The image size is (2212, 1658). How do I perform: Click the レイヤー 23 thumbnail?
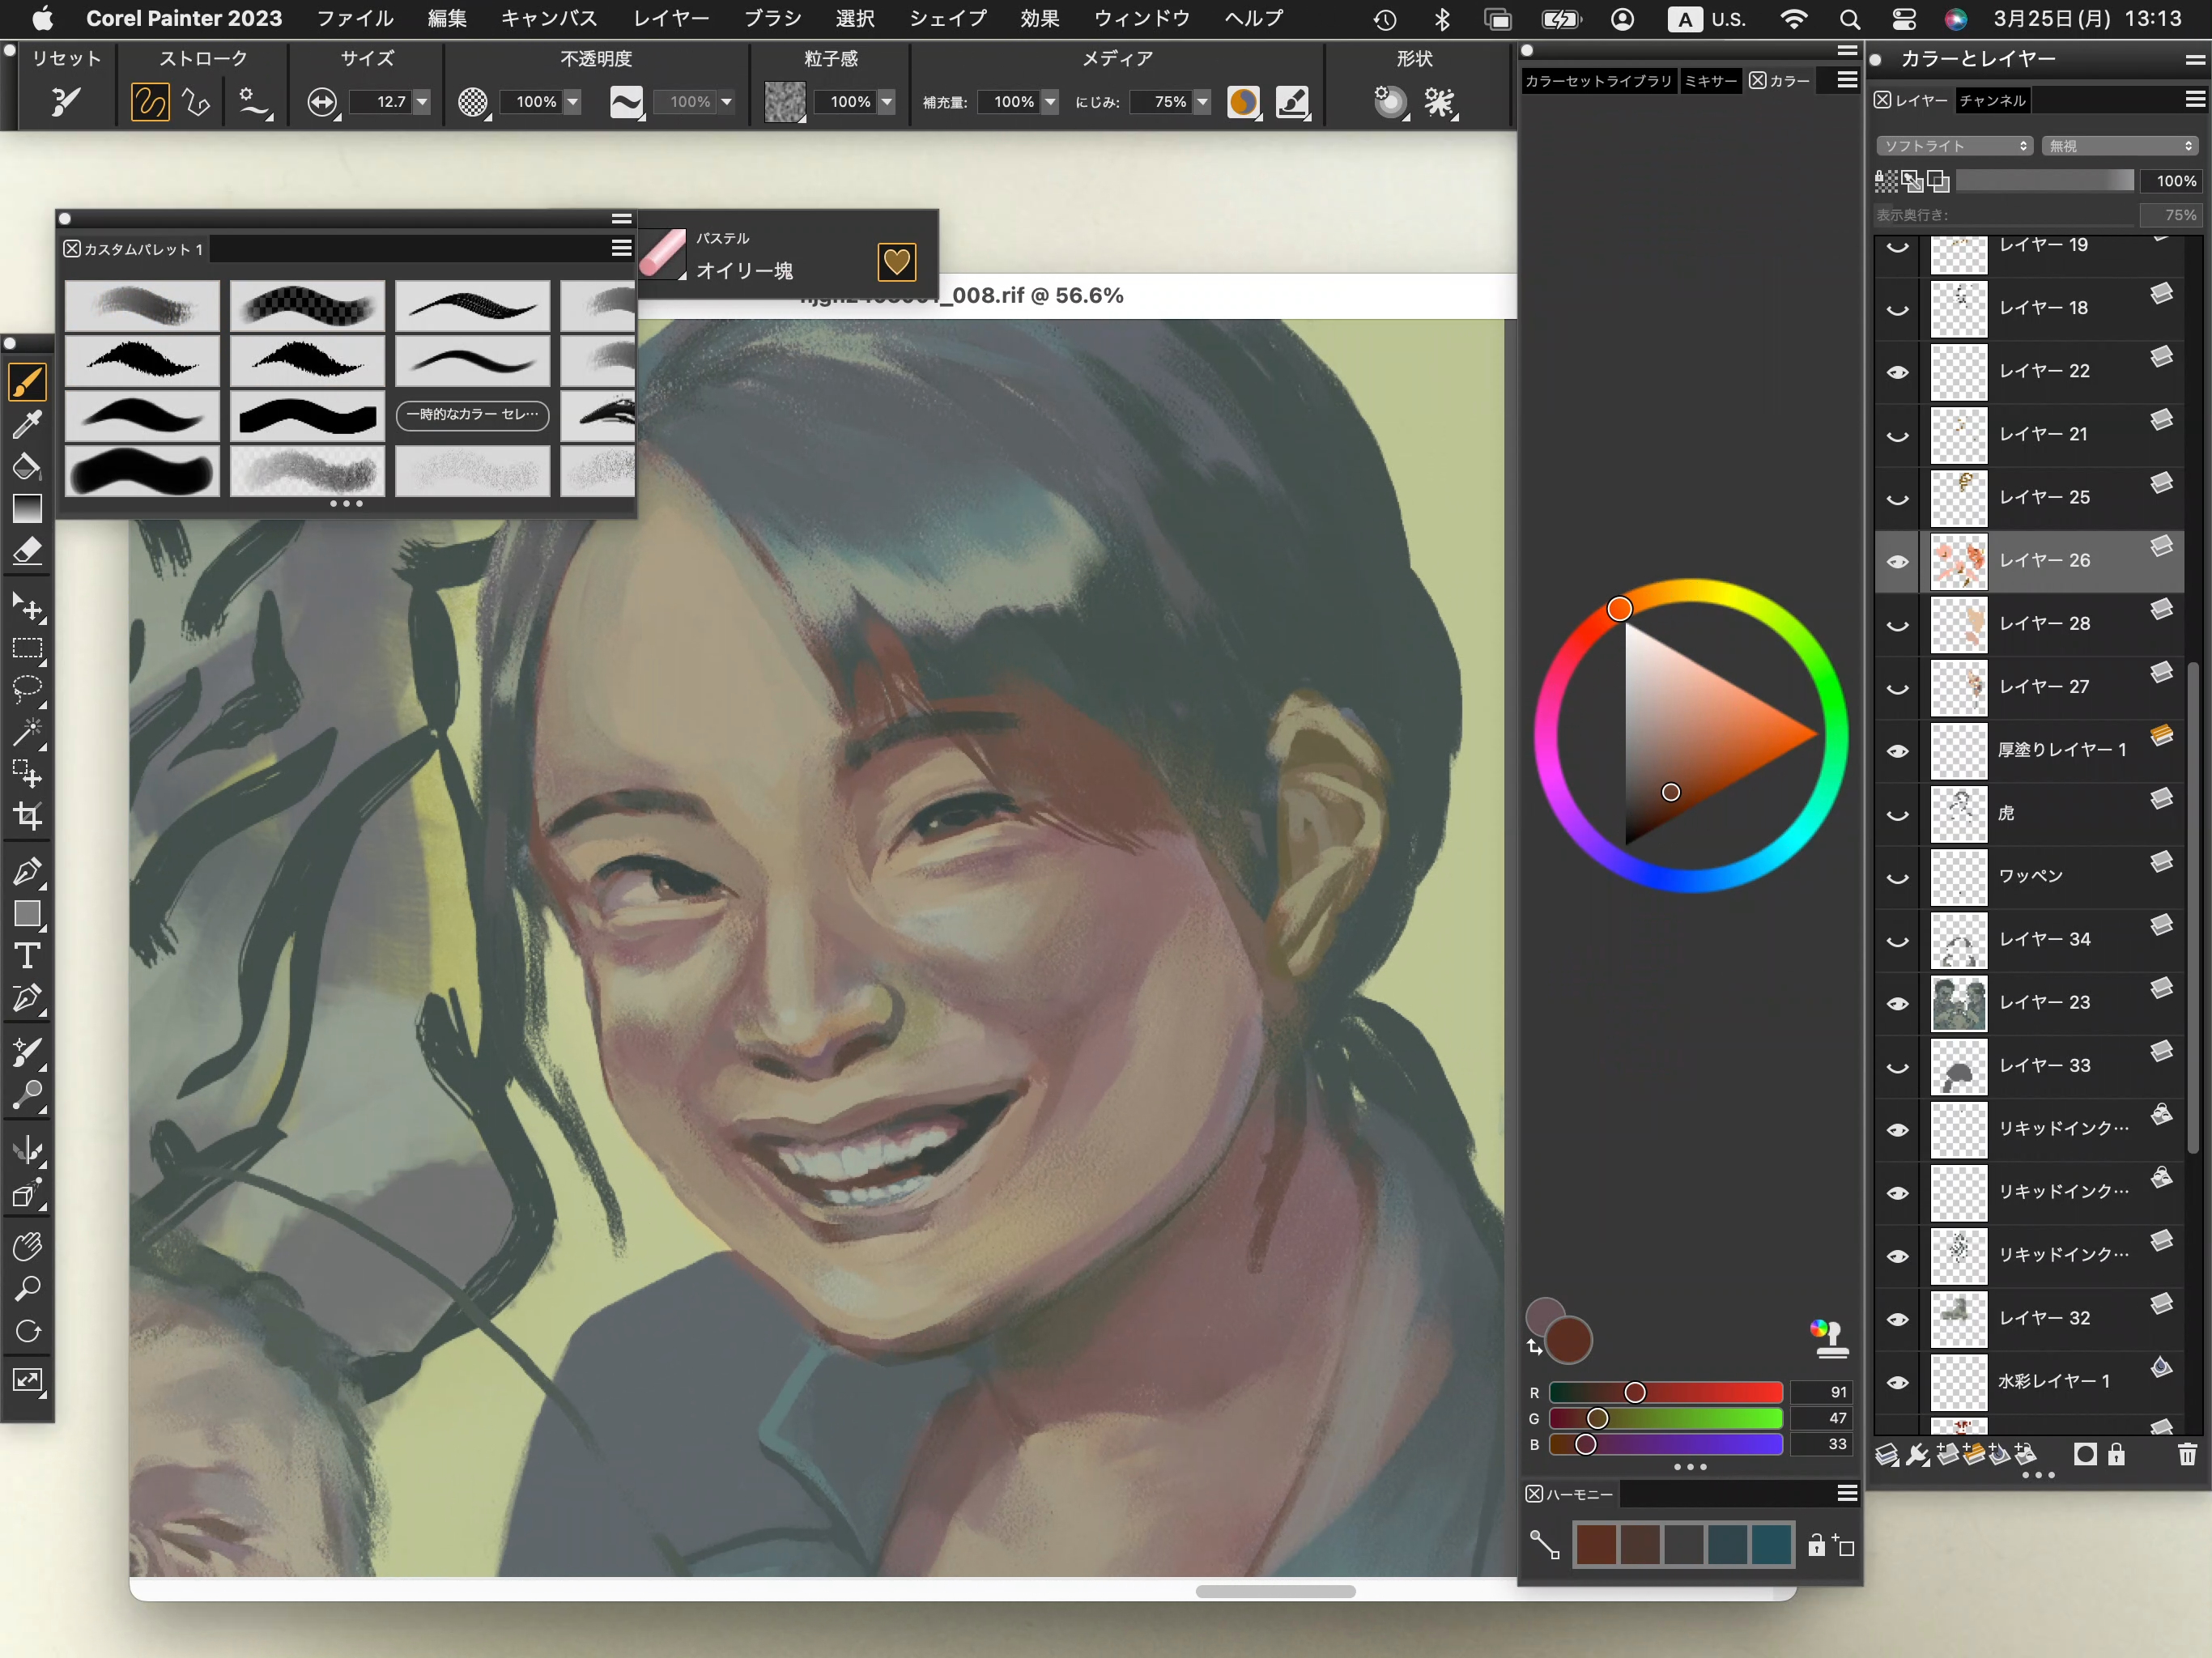[x=1959, y=1003]
